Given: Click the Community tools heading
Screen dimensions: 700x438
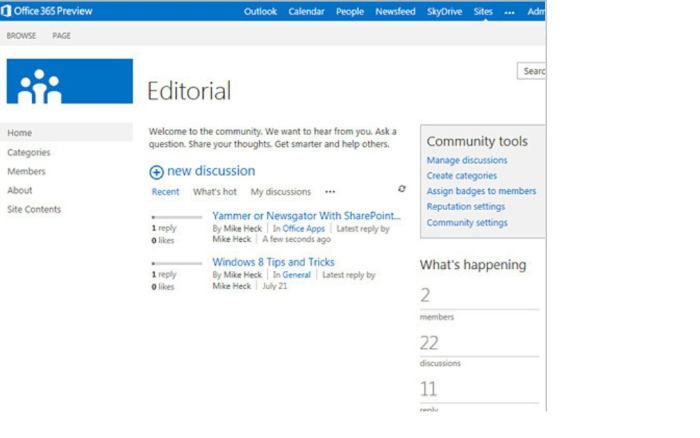Looking at the screenshot, I should (x=477, y=142).
